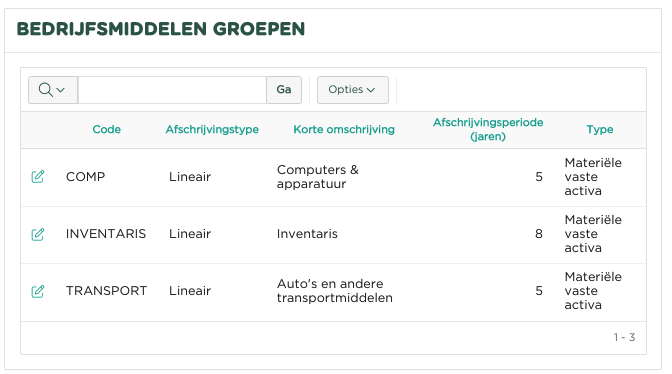Select the Type column header
Image resolution: width=672 pixels, height=374 pixels.
tap(600, 129)
